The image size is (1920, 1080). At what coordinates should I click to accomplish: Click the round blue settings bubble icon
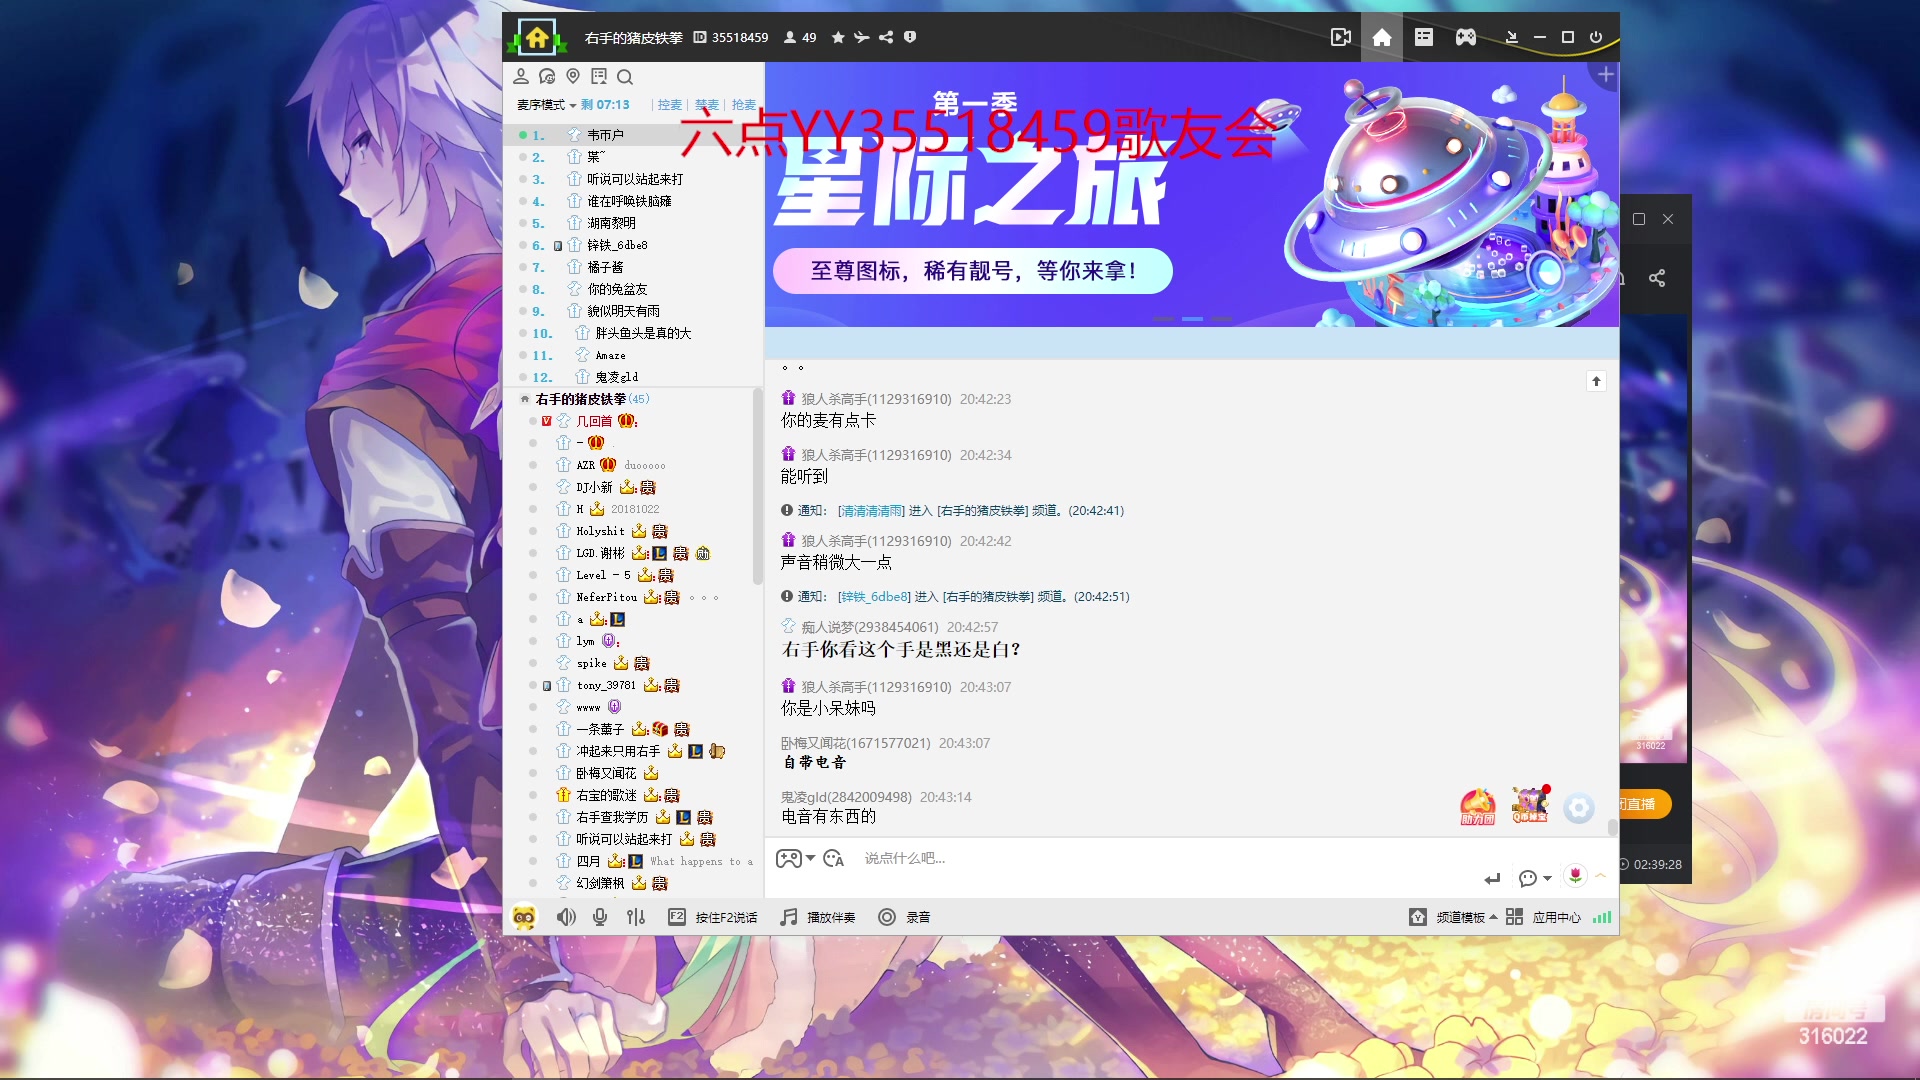[x=1579, y=808]
